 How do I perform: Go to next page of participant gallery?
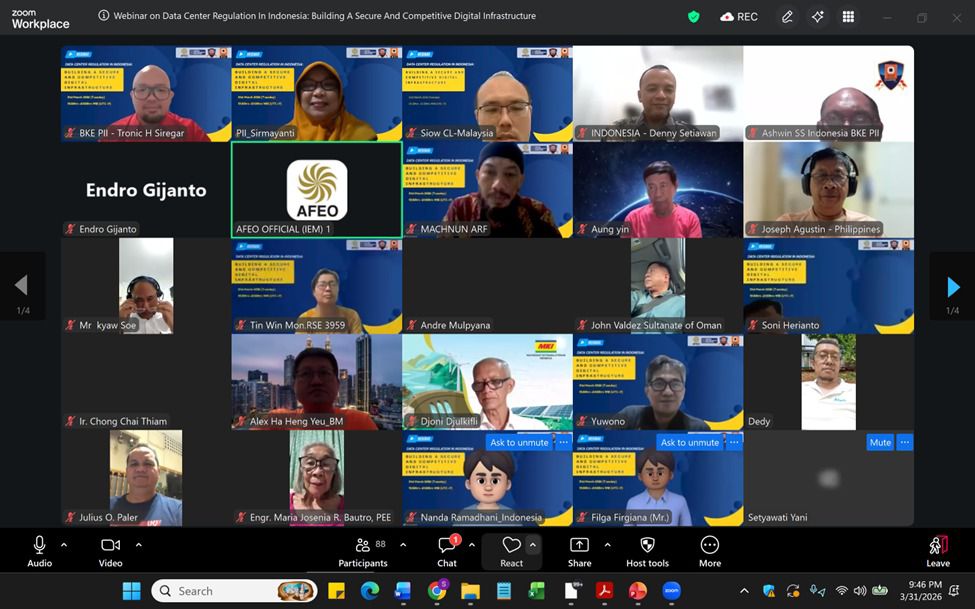coord(952,288)
